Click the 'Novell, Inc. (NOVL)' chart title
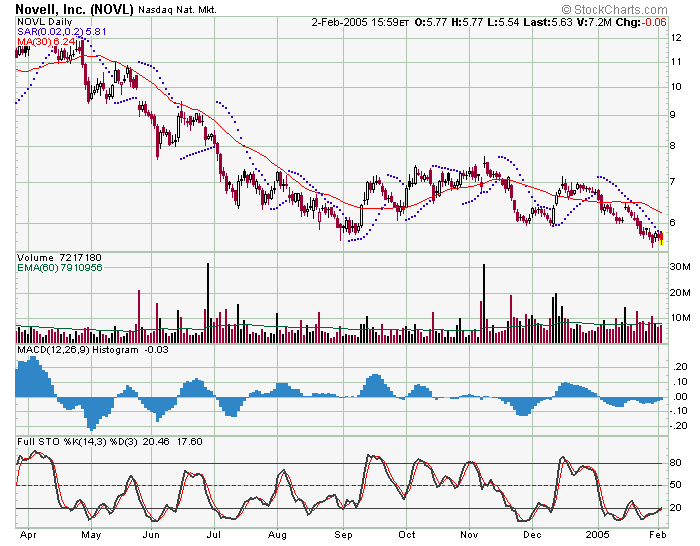 coord(75,9)
